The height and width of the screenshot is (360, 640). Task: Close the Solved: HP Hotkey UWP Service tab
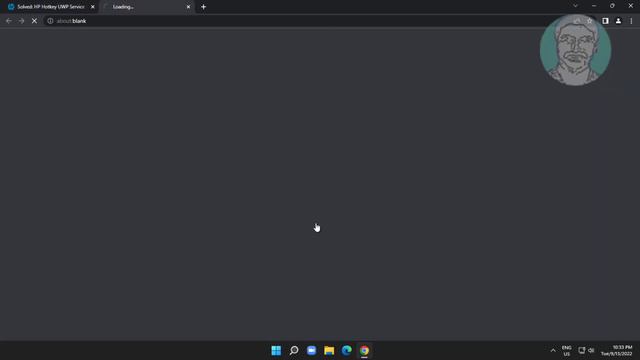pyautogui.click(x=93, y=7)
